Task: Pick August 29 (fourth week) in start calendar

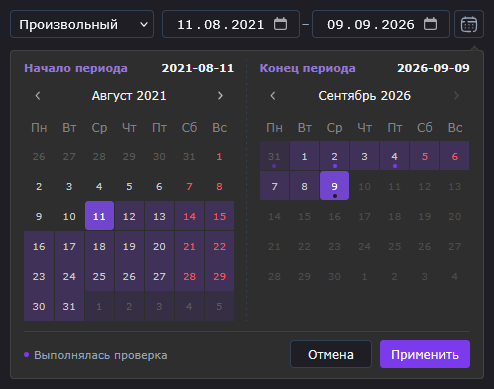Action: [x=219, y=276]
